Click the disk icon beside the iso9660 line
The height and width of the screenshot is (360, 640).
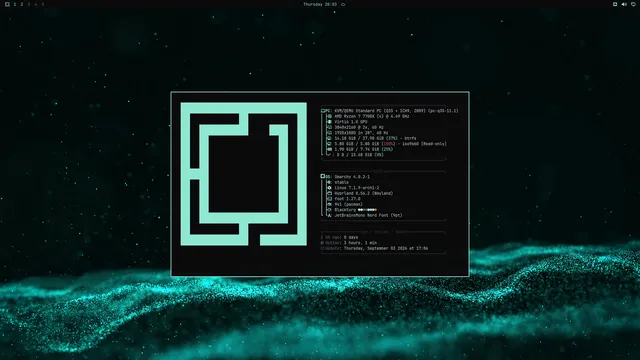[x=329, y=144]
